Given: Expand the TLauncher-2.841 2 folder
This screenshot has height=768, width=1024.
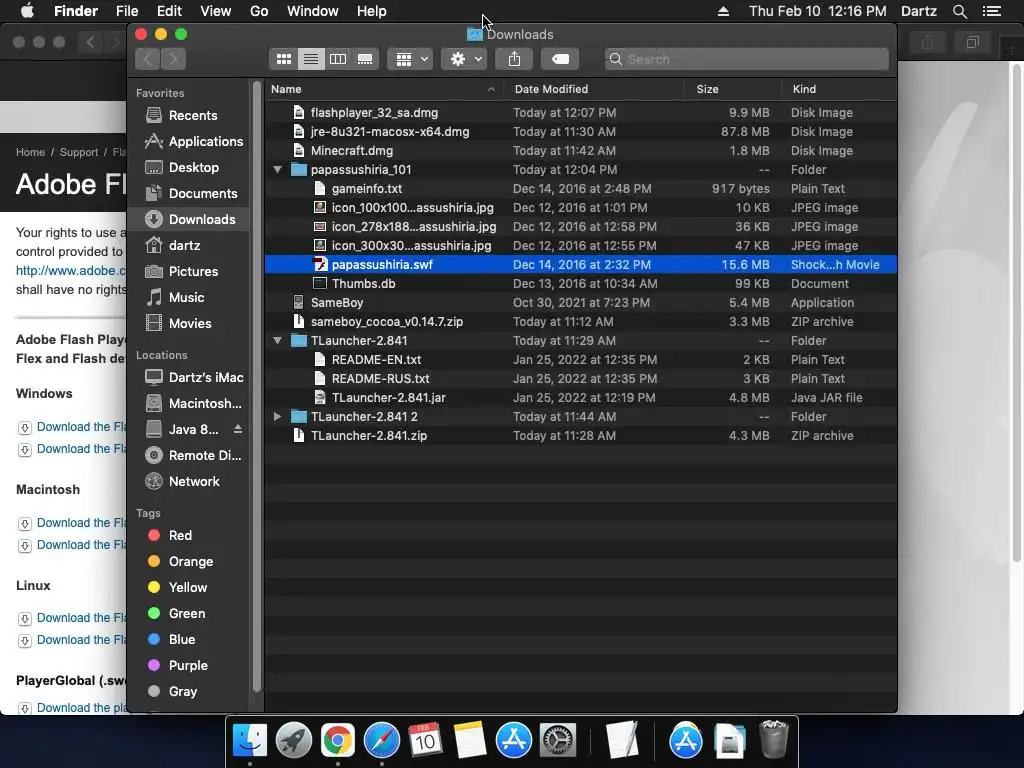Looking at the screenshot, I should pyautogui.click(x=278, y=417).
